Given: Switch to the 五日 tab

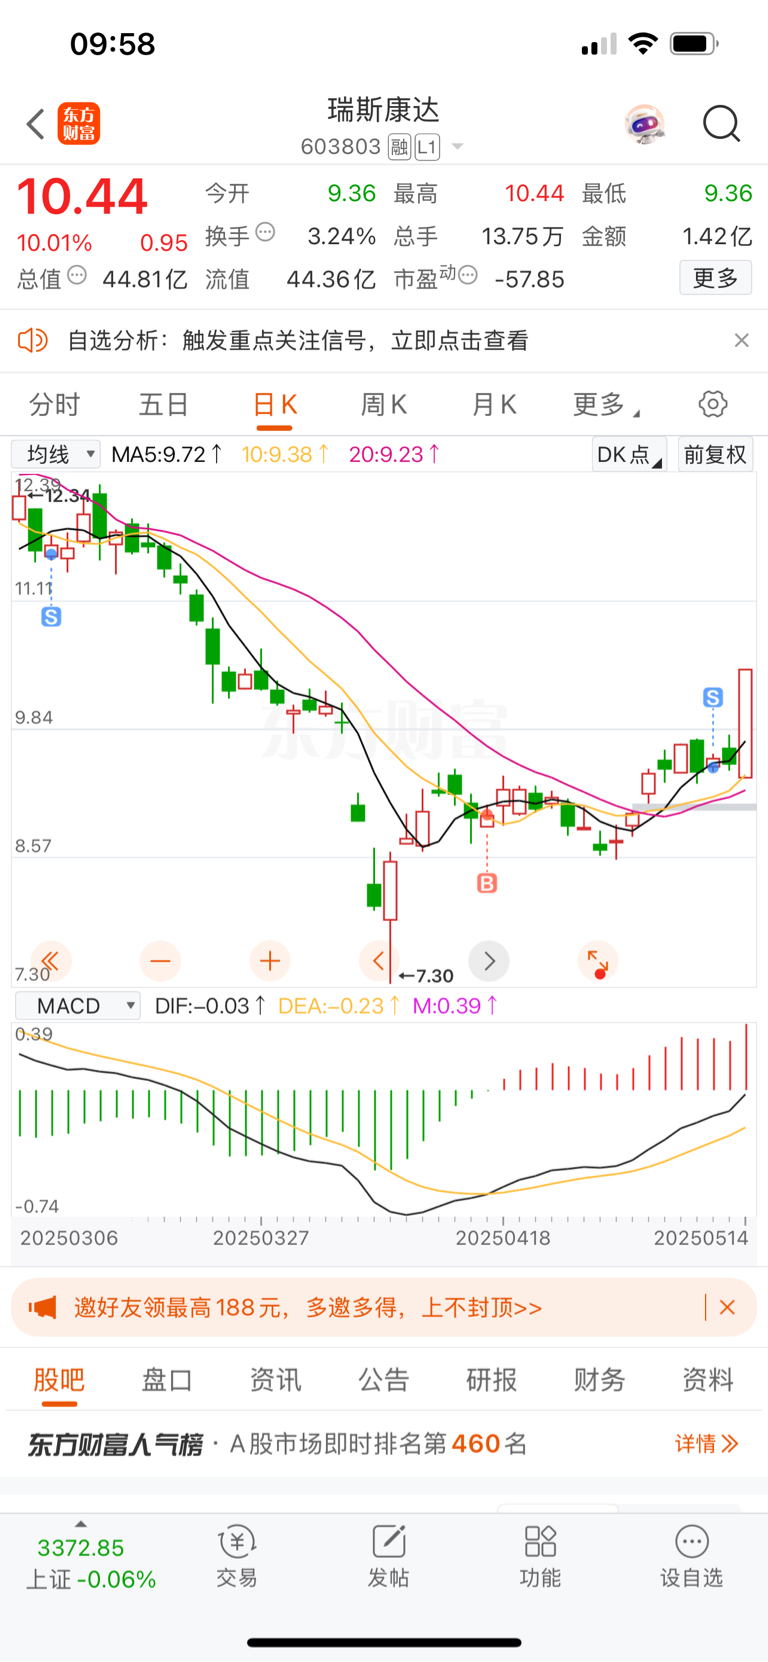Looking at the screenshot, I should (163, 404).
